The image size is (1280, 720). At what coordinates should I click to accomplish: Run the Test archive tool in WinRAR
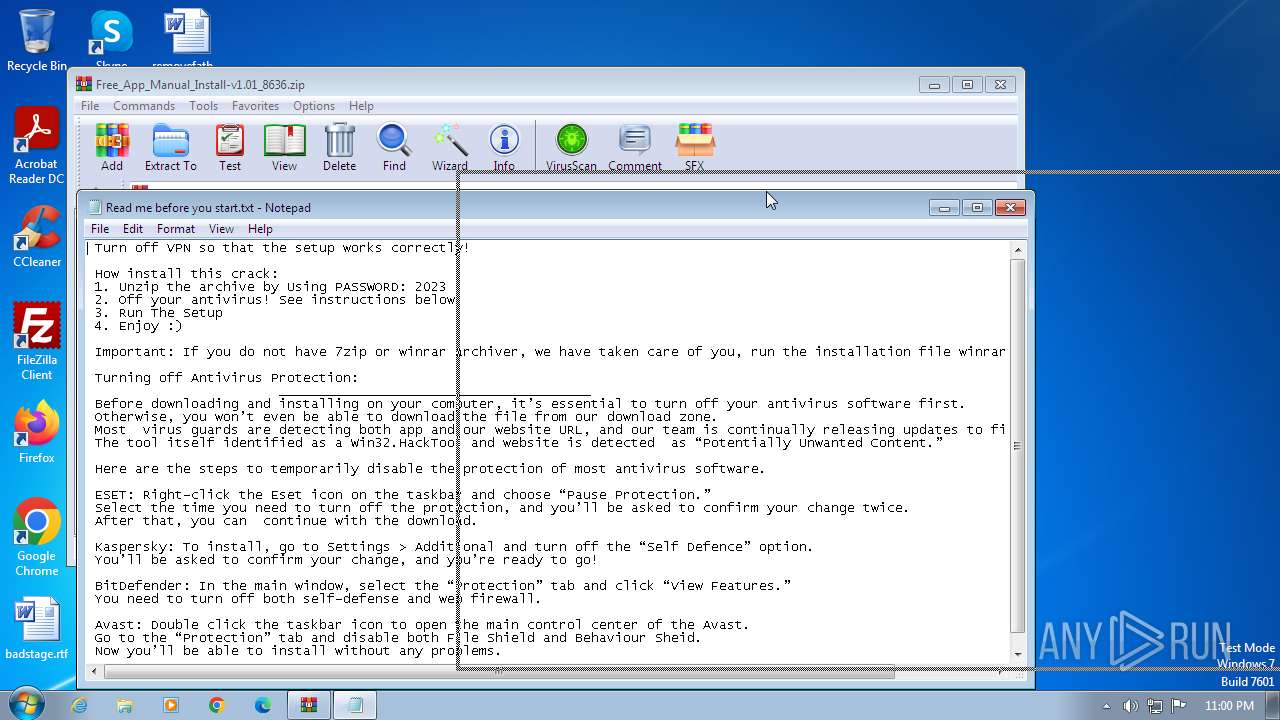tap(230, 147)
